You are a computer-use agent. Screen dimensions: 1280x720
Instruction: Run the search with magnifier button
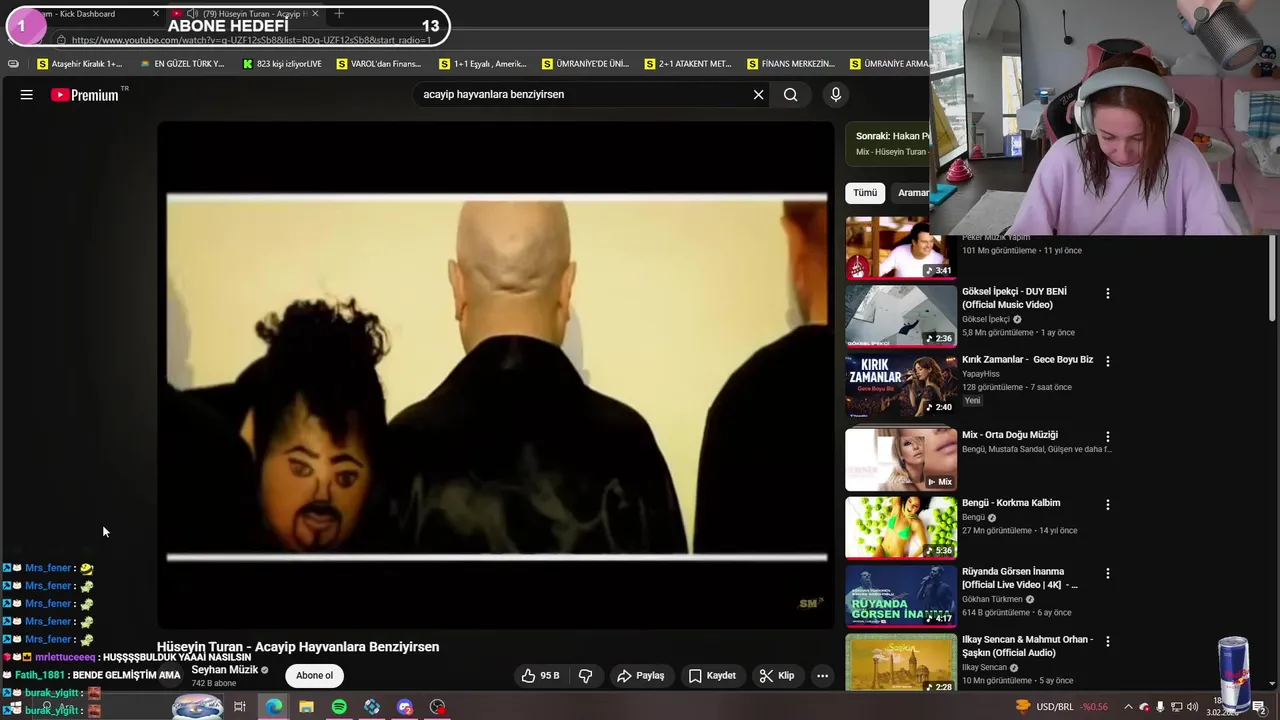point(790,95)
